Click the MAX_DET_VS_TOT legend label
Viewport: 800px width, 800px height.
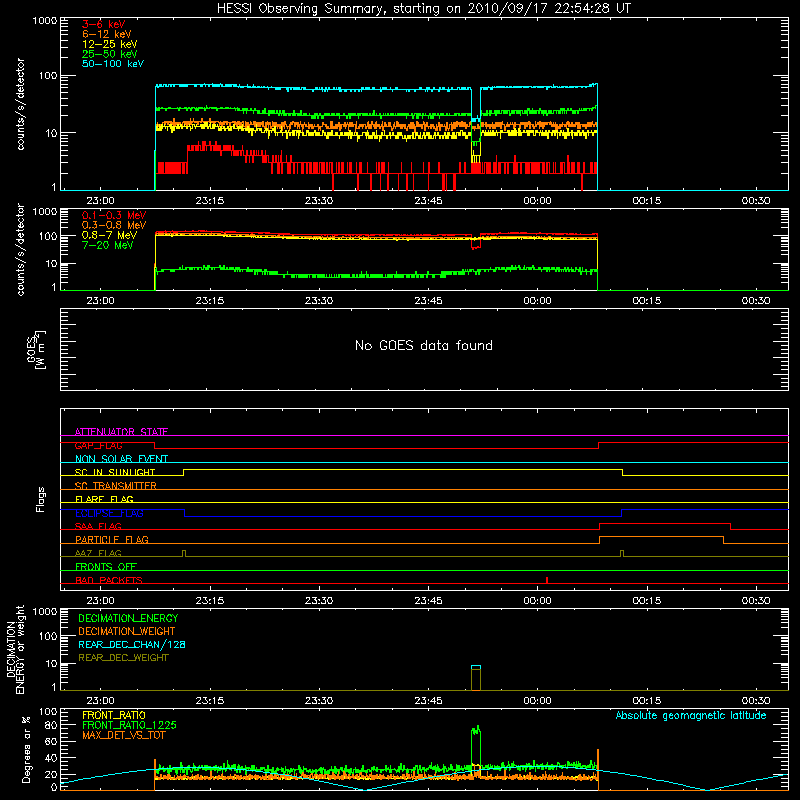[x=124, y=735]
